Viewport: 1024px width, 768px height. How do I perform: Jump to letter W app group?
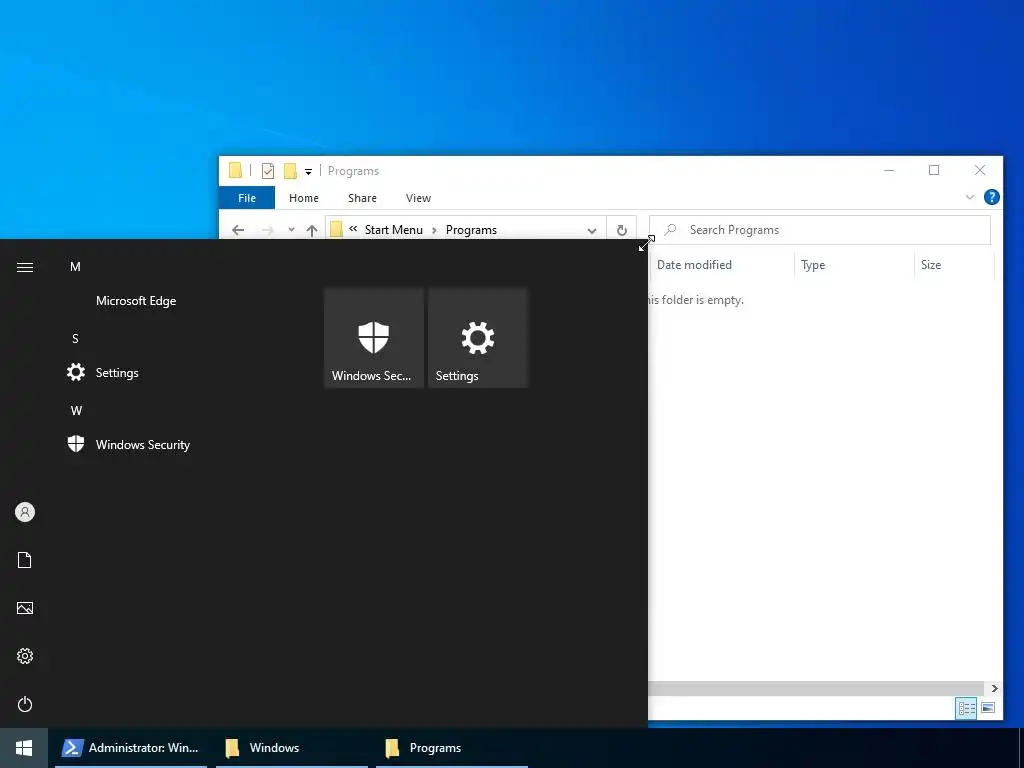[x=76, y=411]
